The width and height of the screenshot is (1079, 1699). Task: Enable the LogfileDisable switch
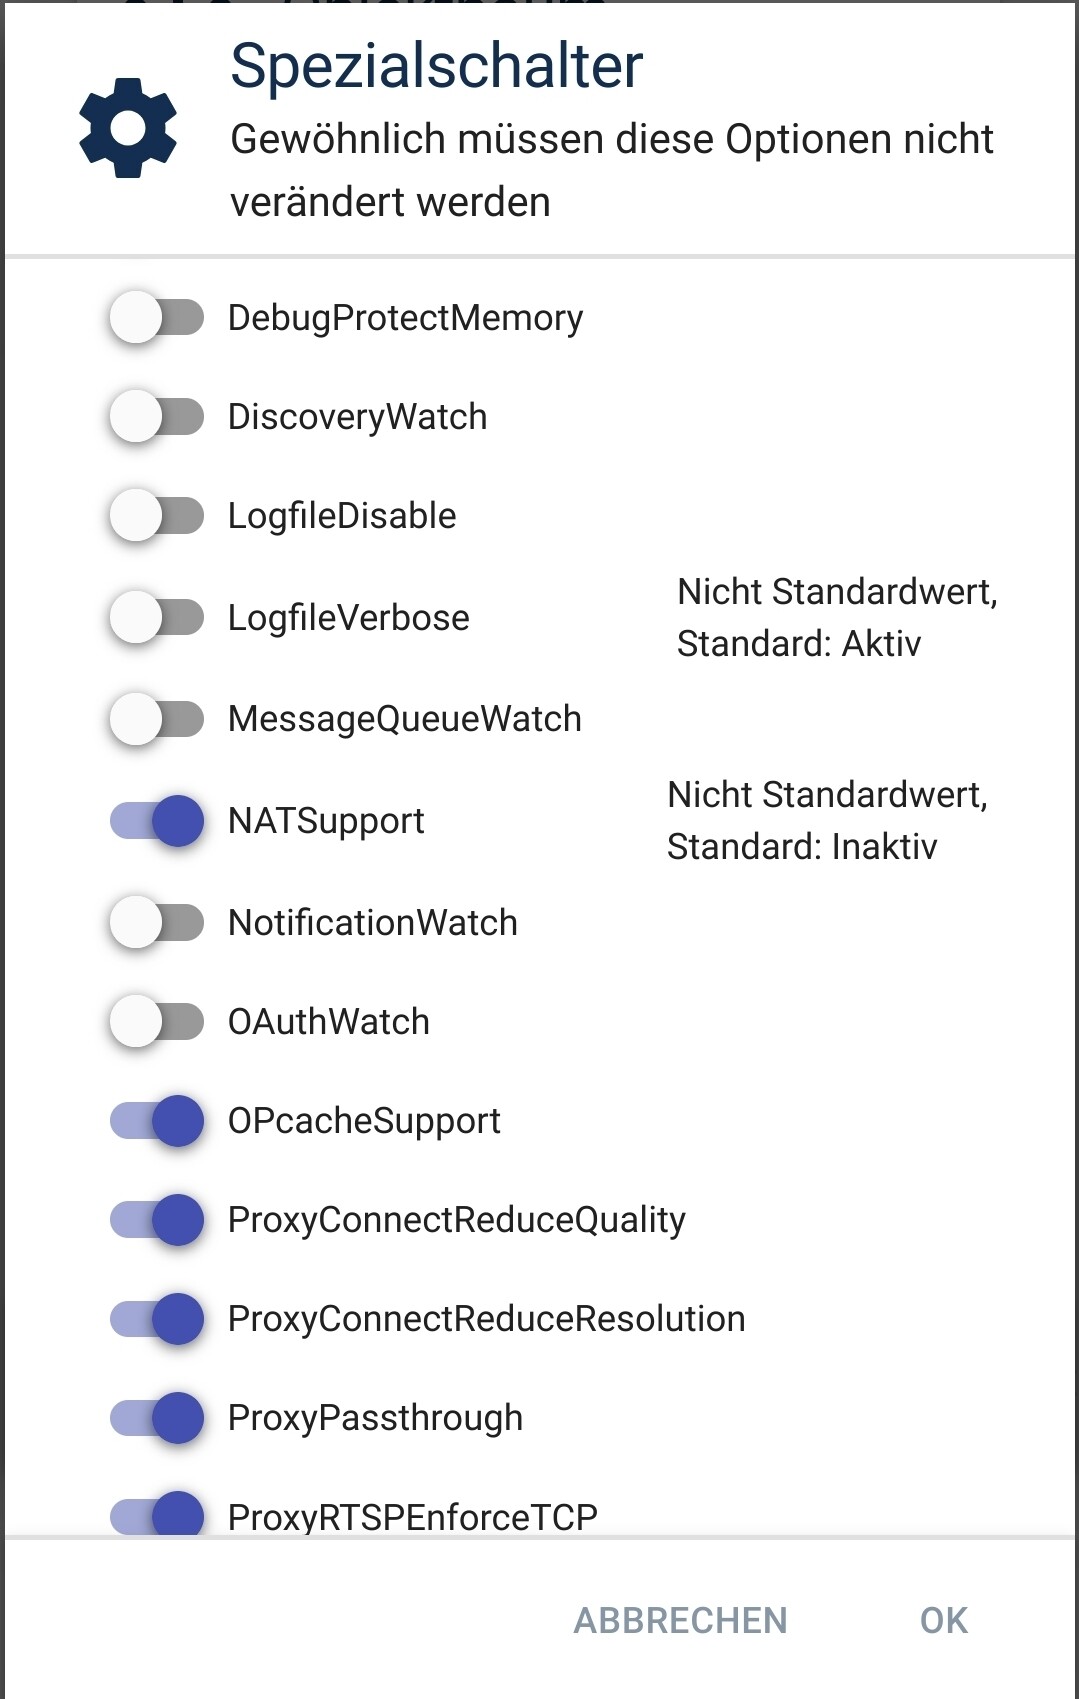(x=157, y=516)
